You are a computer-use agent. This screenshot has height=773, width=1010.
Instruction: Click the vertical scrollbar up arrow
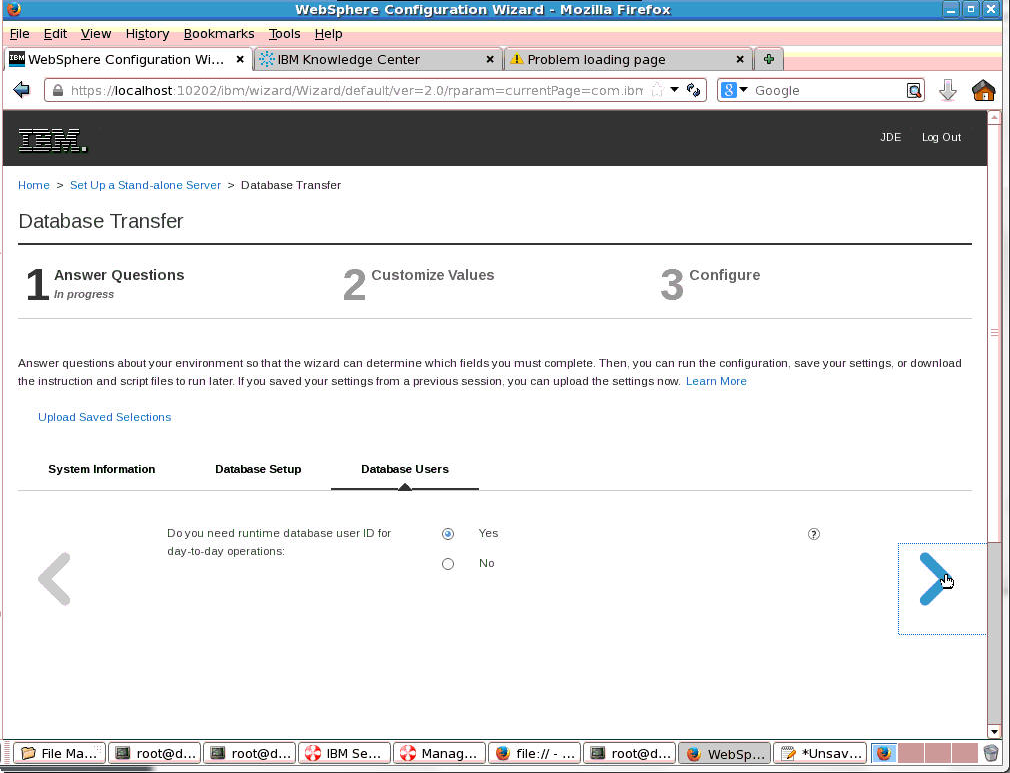(994, 118)
